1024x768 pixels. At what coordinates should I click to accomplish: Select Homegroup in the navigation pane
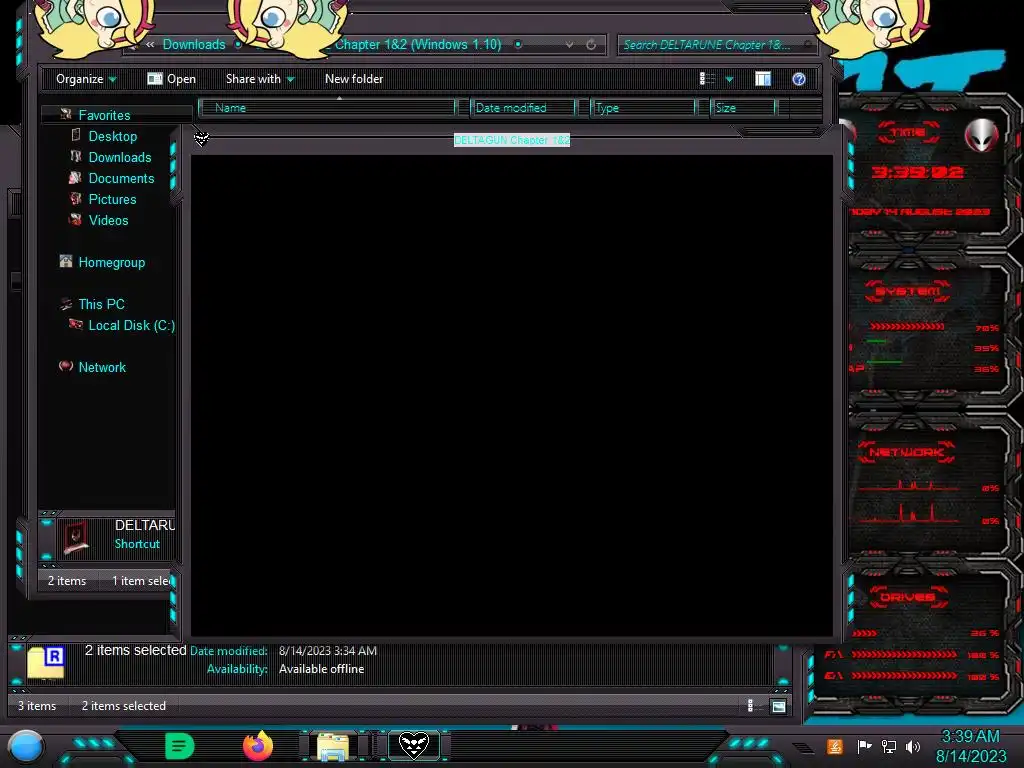(x=112, y=263)
